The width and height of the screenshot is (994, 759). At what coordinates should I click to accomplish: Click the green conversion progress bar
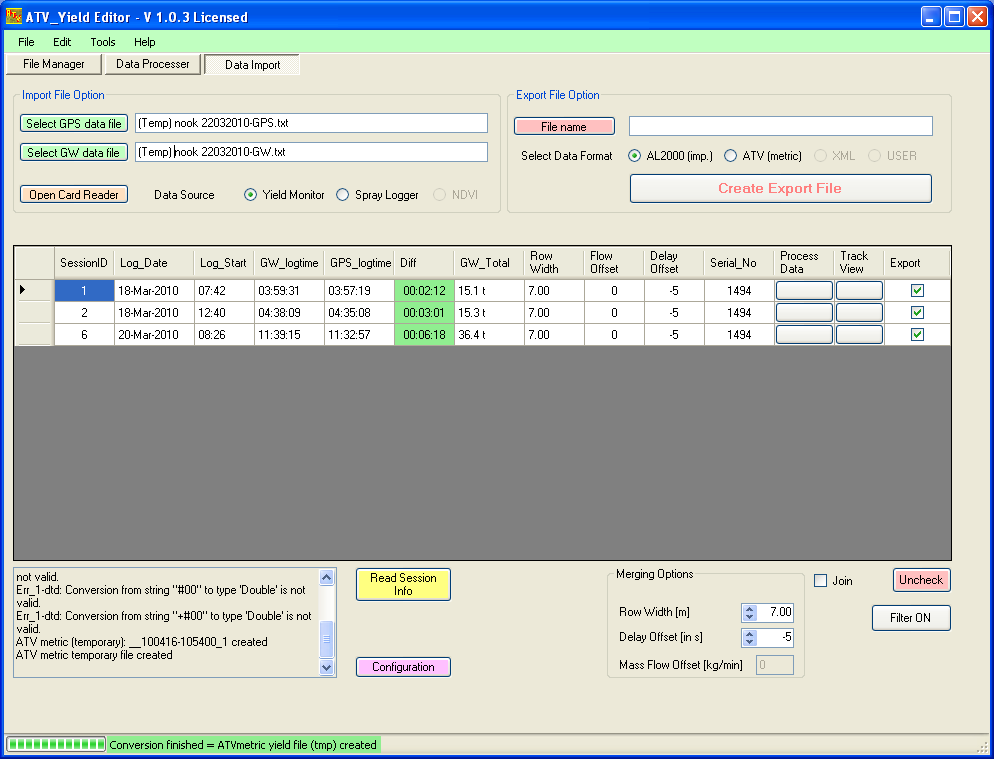click(57, 745)
